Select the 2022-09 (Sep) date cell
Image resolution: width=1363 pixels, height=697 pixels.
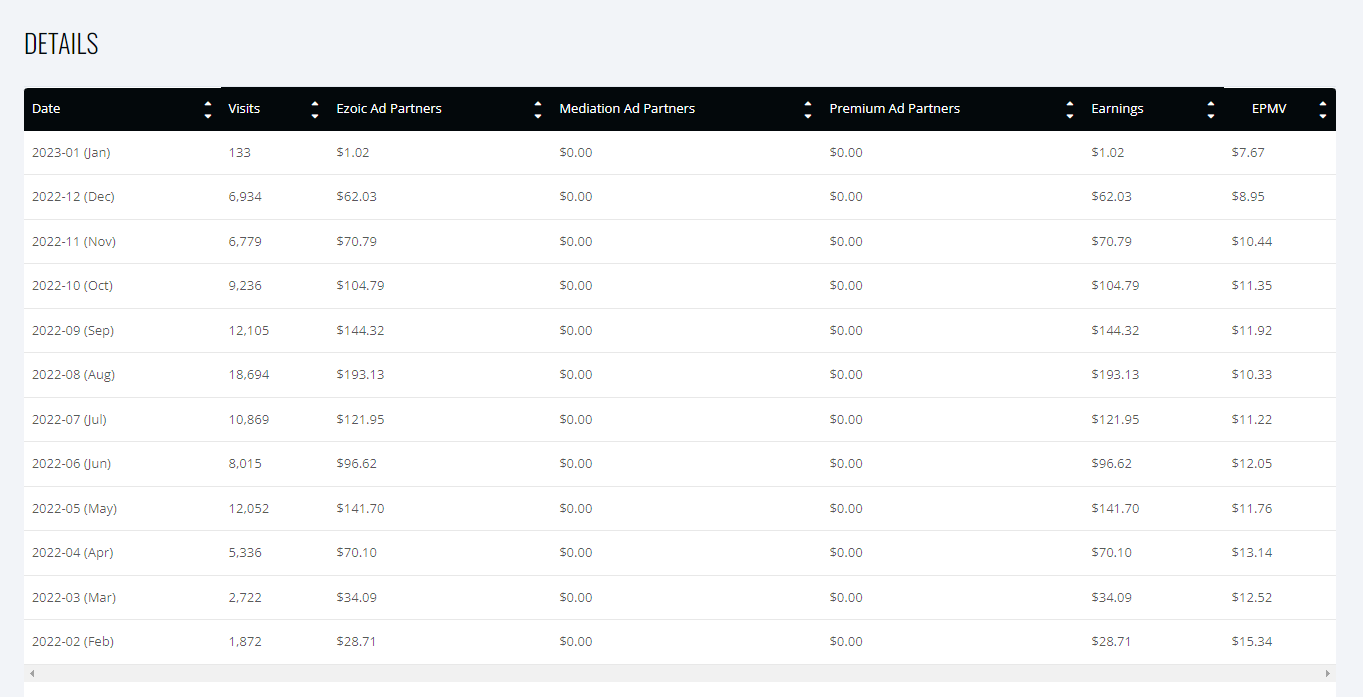click(x=73, y=331)
